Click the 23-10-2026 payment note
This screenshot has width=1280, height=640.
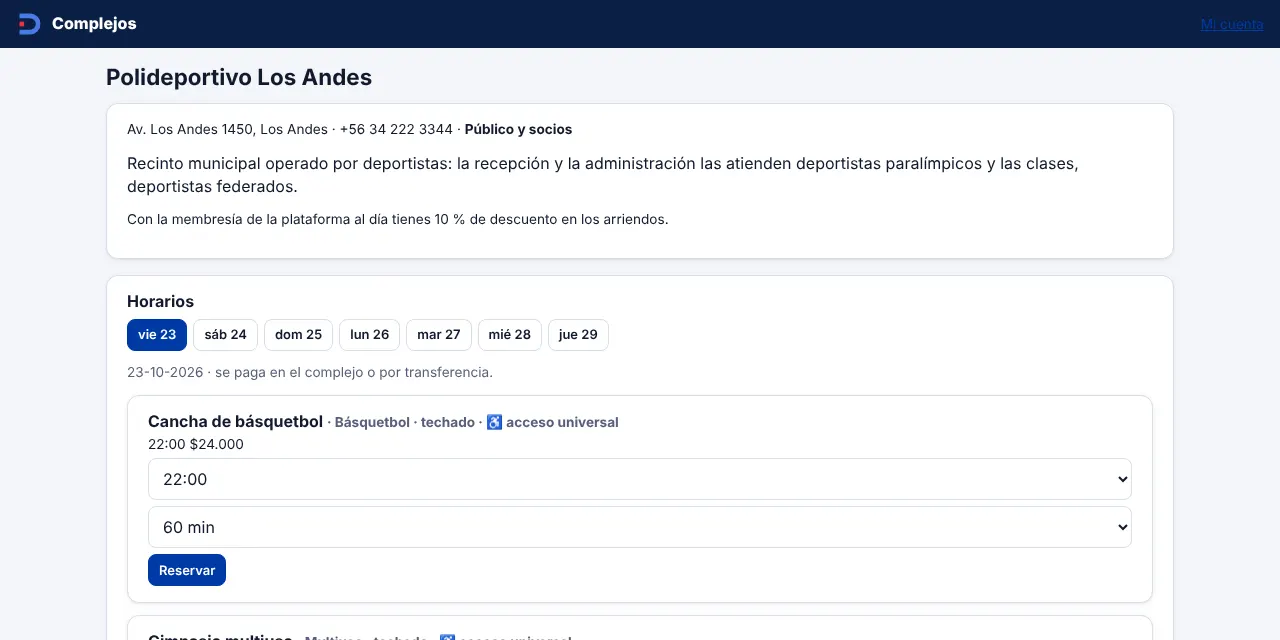click(x=310, y=372)
